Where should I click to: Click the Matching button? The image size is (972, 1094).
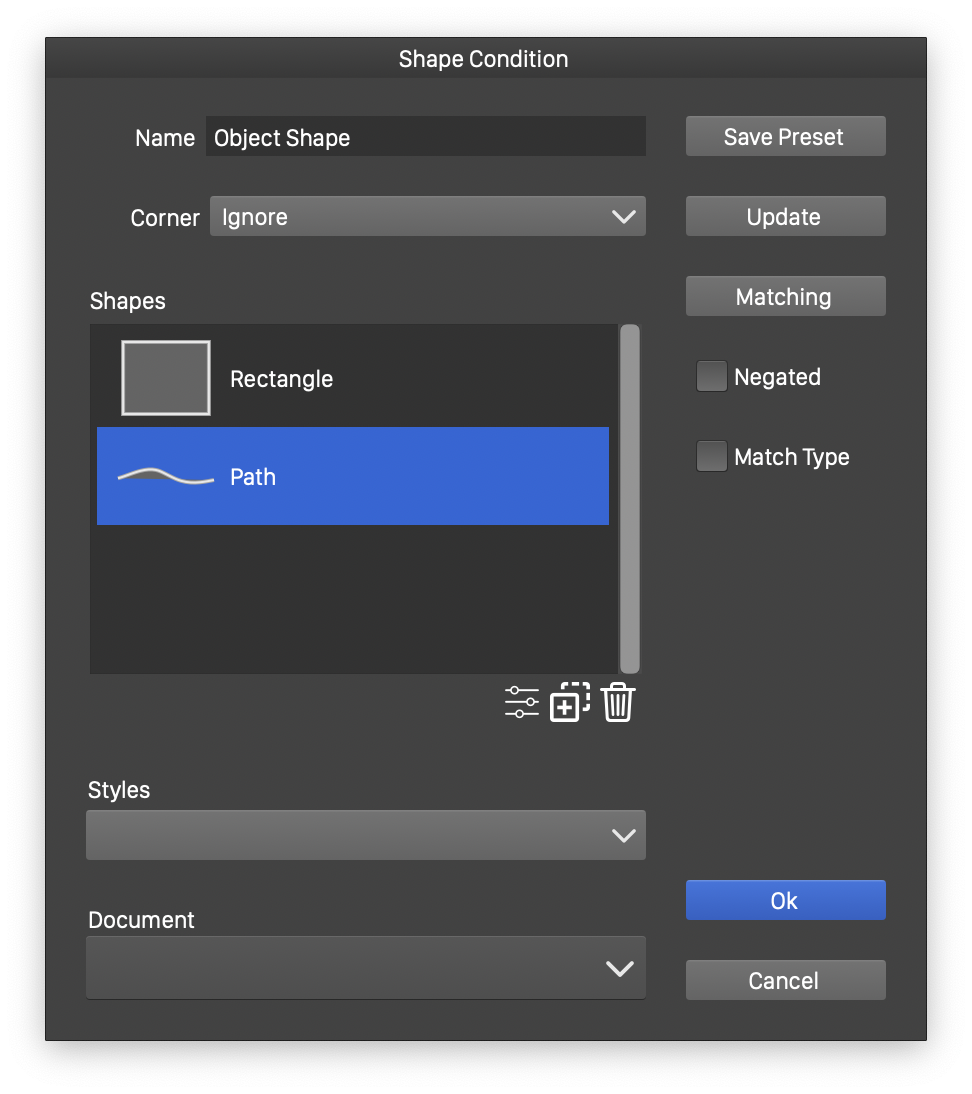click(x=785, y=297)
